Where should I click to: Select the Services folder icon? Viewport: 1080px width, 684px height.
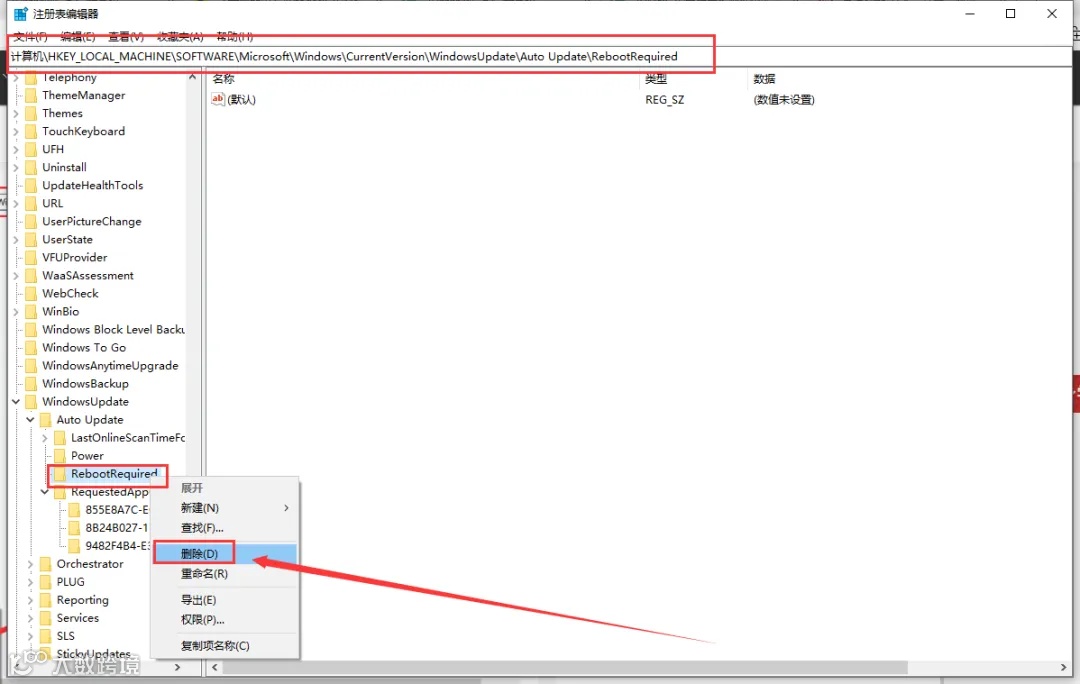tap(45, 618)
